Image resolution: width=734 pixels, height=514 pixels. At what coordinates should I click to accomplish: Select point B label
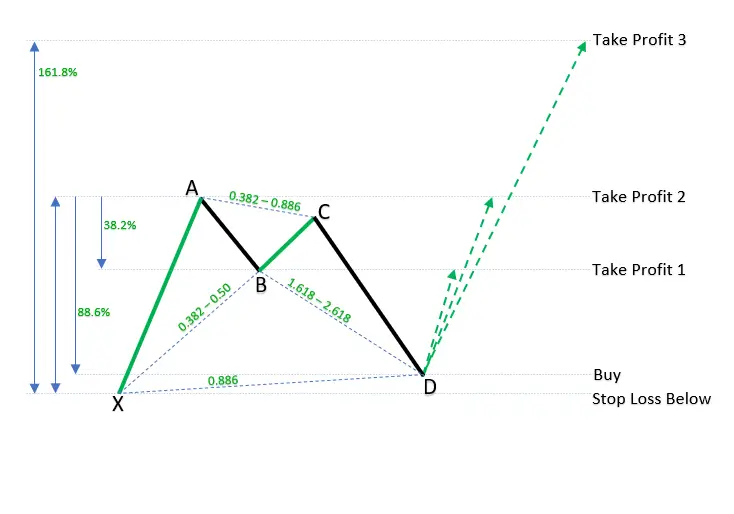point(261,285)
